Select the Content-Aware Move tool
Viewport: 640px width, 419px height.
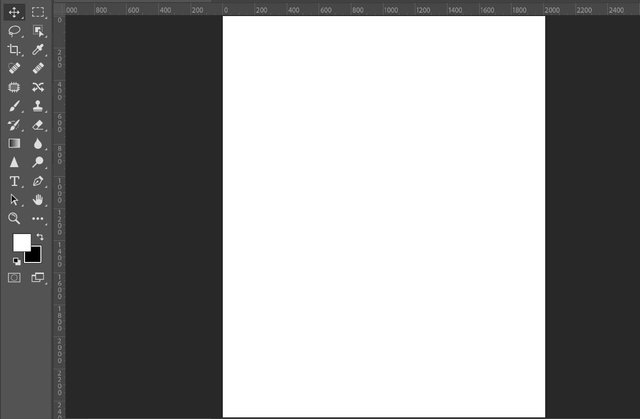pos(38,87)
